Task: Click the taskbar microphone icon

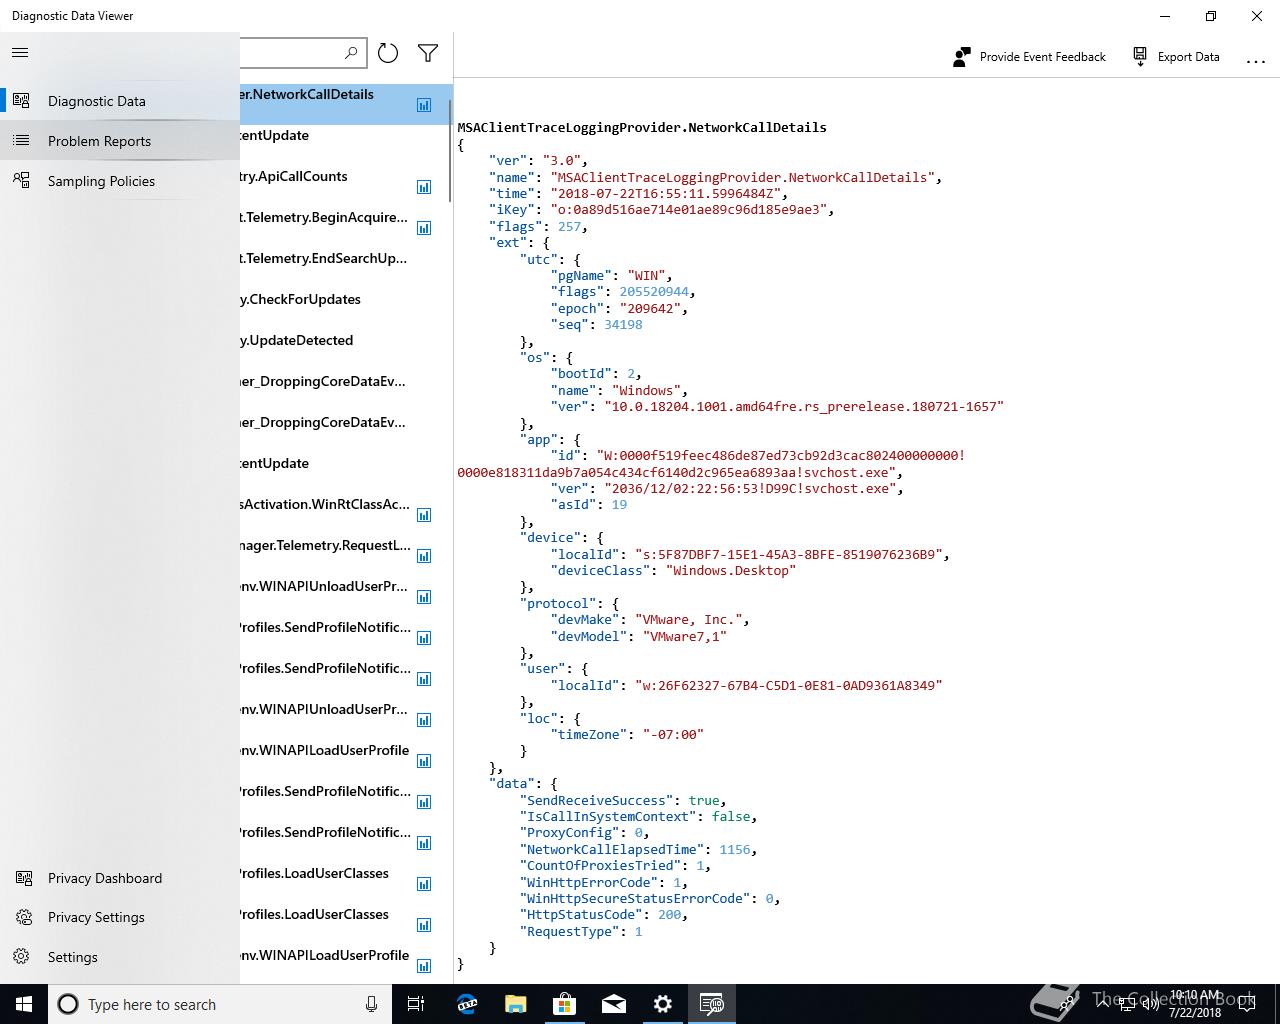Action: coord(371,1004)
